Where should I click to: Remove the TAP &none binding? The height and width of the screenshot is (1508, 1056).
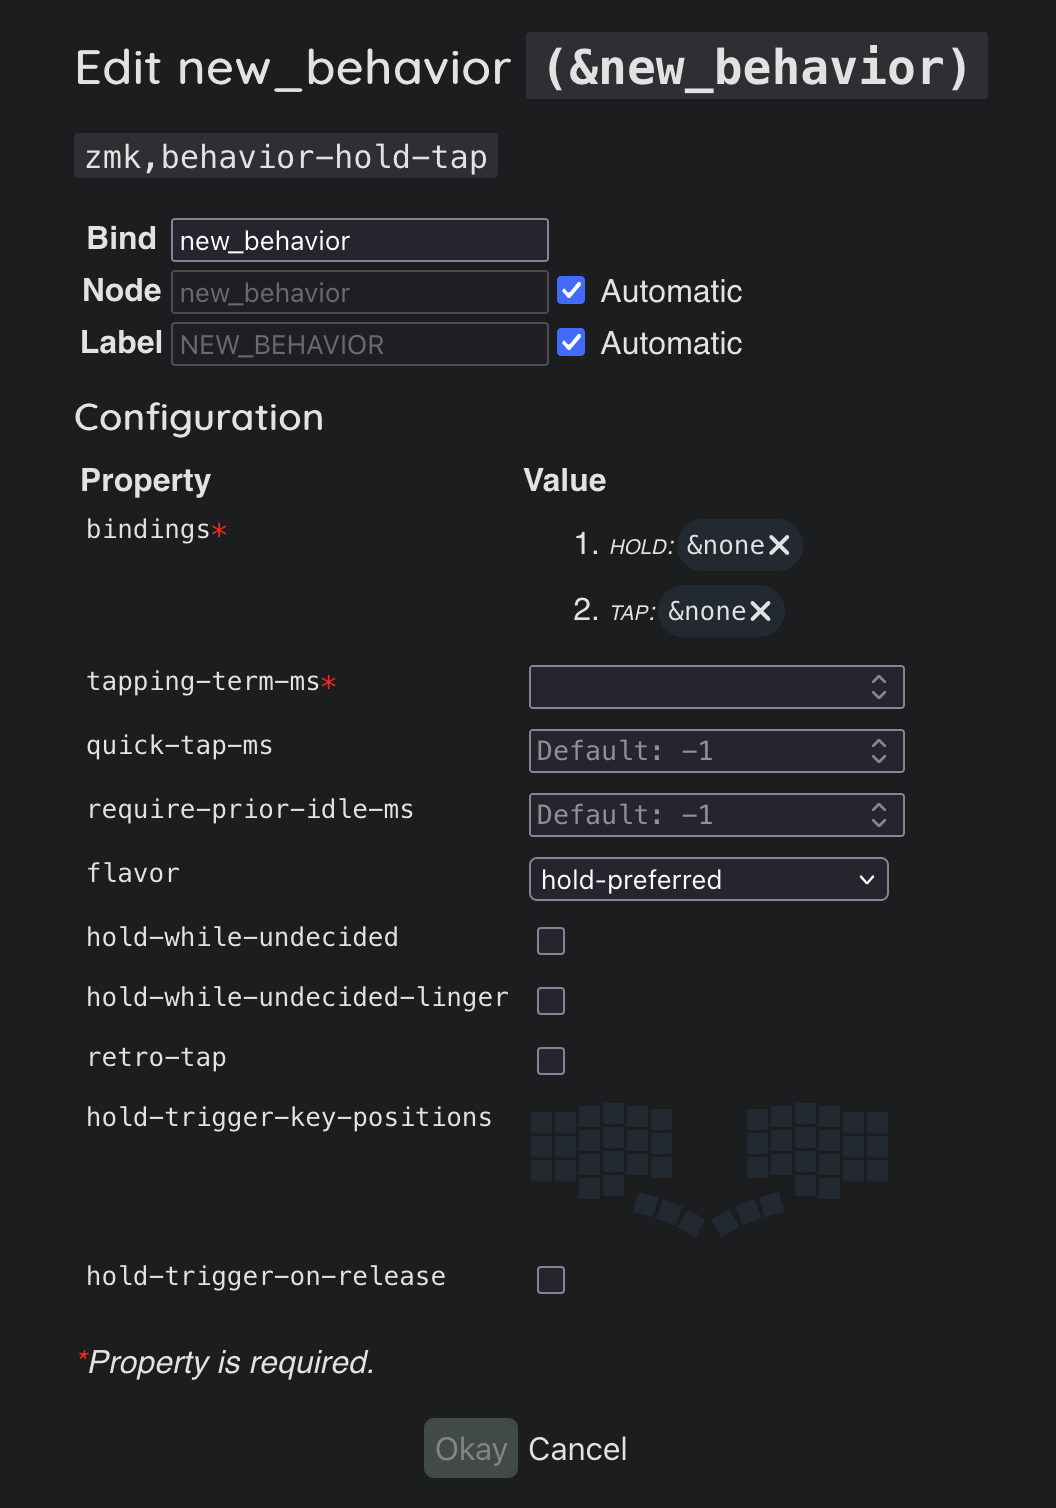[x=761, y=611]
